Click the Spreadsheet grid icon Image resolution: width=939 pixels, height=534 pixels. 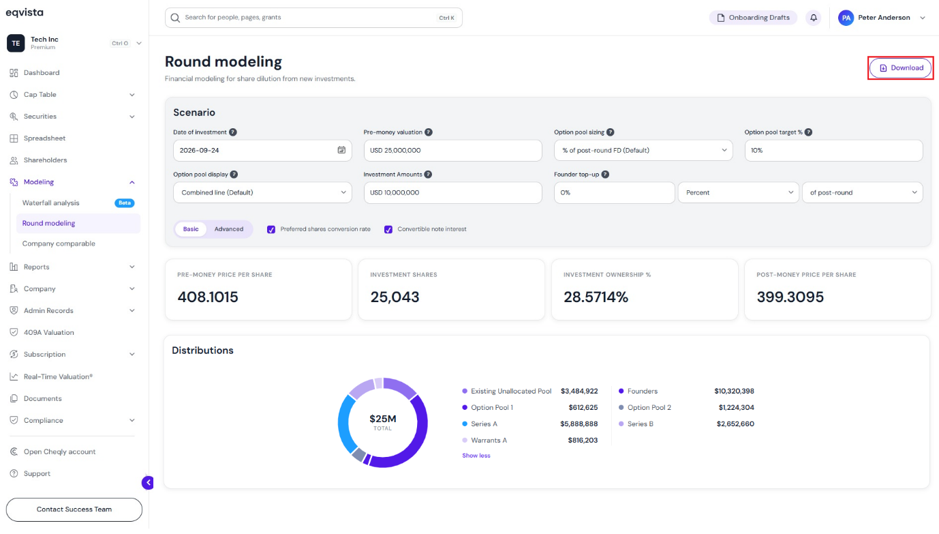[x=14, y=138]
